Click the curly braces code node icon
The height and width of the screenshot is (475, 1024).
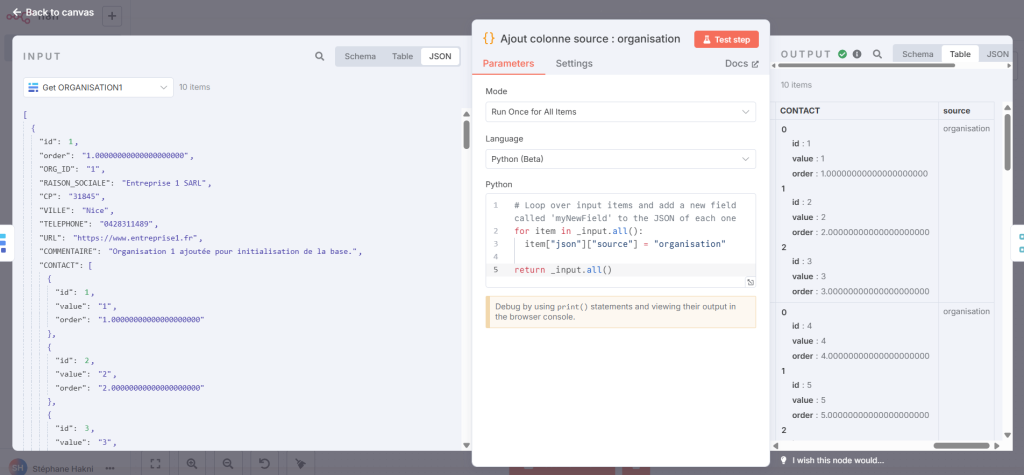tap(488, 39)
